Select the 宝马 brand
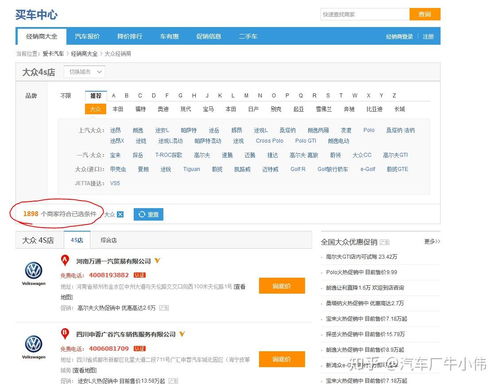499x384 pixels. point(208,109)
